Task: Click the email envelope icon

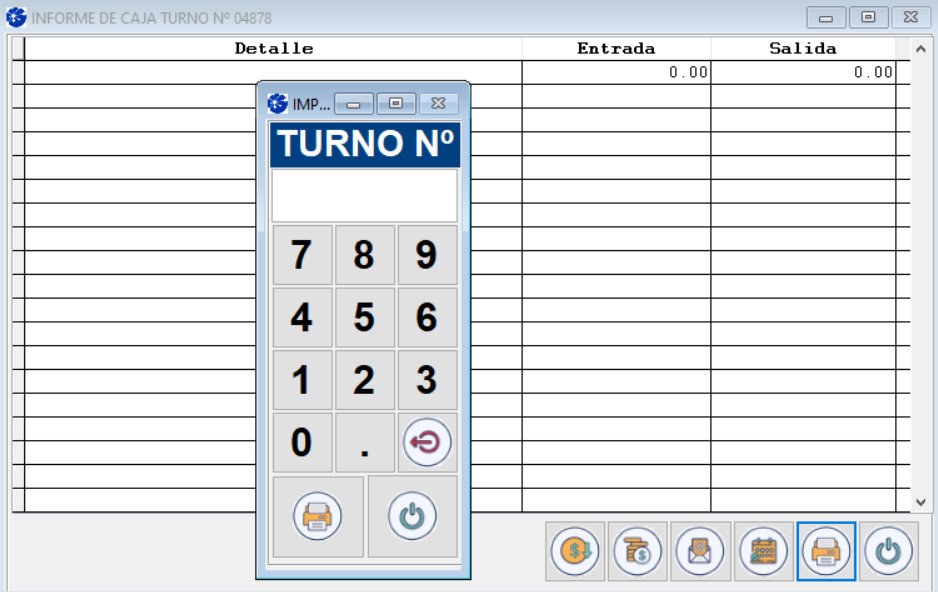Action: (701, 551)
